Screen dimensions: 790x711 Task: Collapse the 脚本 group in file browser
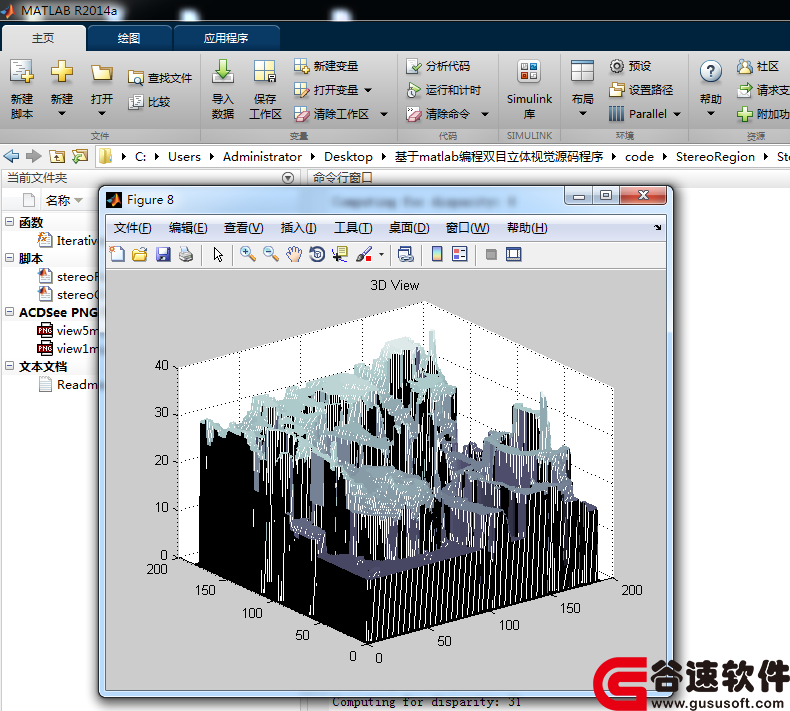(9, 257)
